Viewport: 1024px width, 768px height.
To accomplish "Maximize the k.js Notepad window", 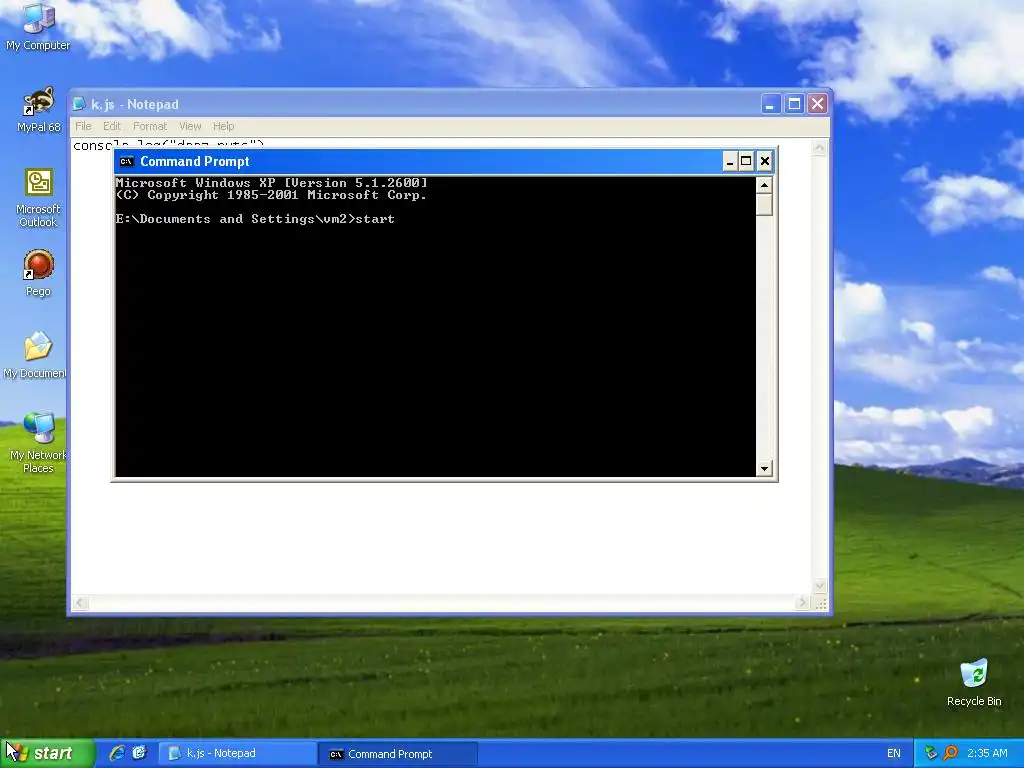I will click(x=794, y=104).
